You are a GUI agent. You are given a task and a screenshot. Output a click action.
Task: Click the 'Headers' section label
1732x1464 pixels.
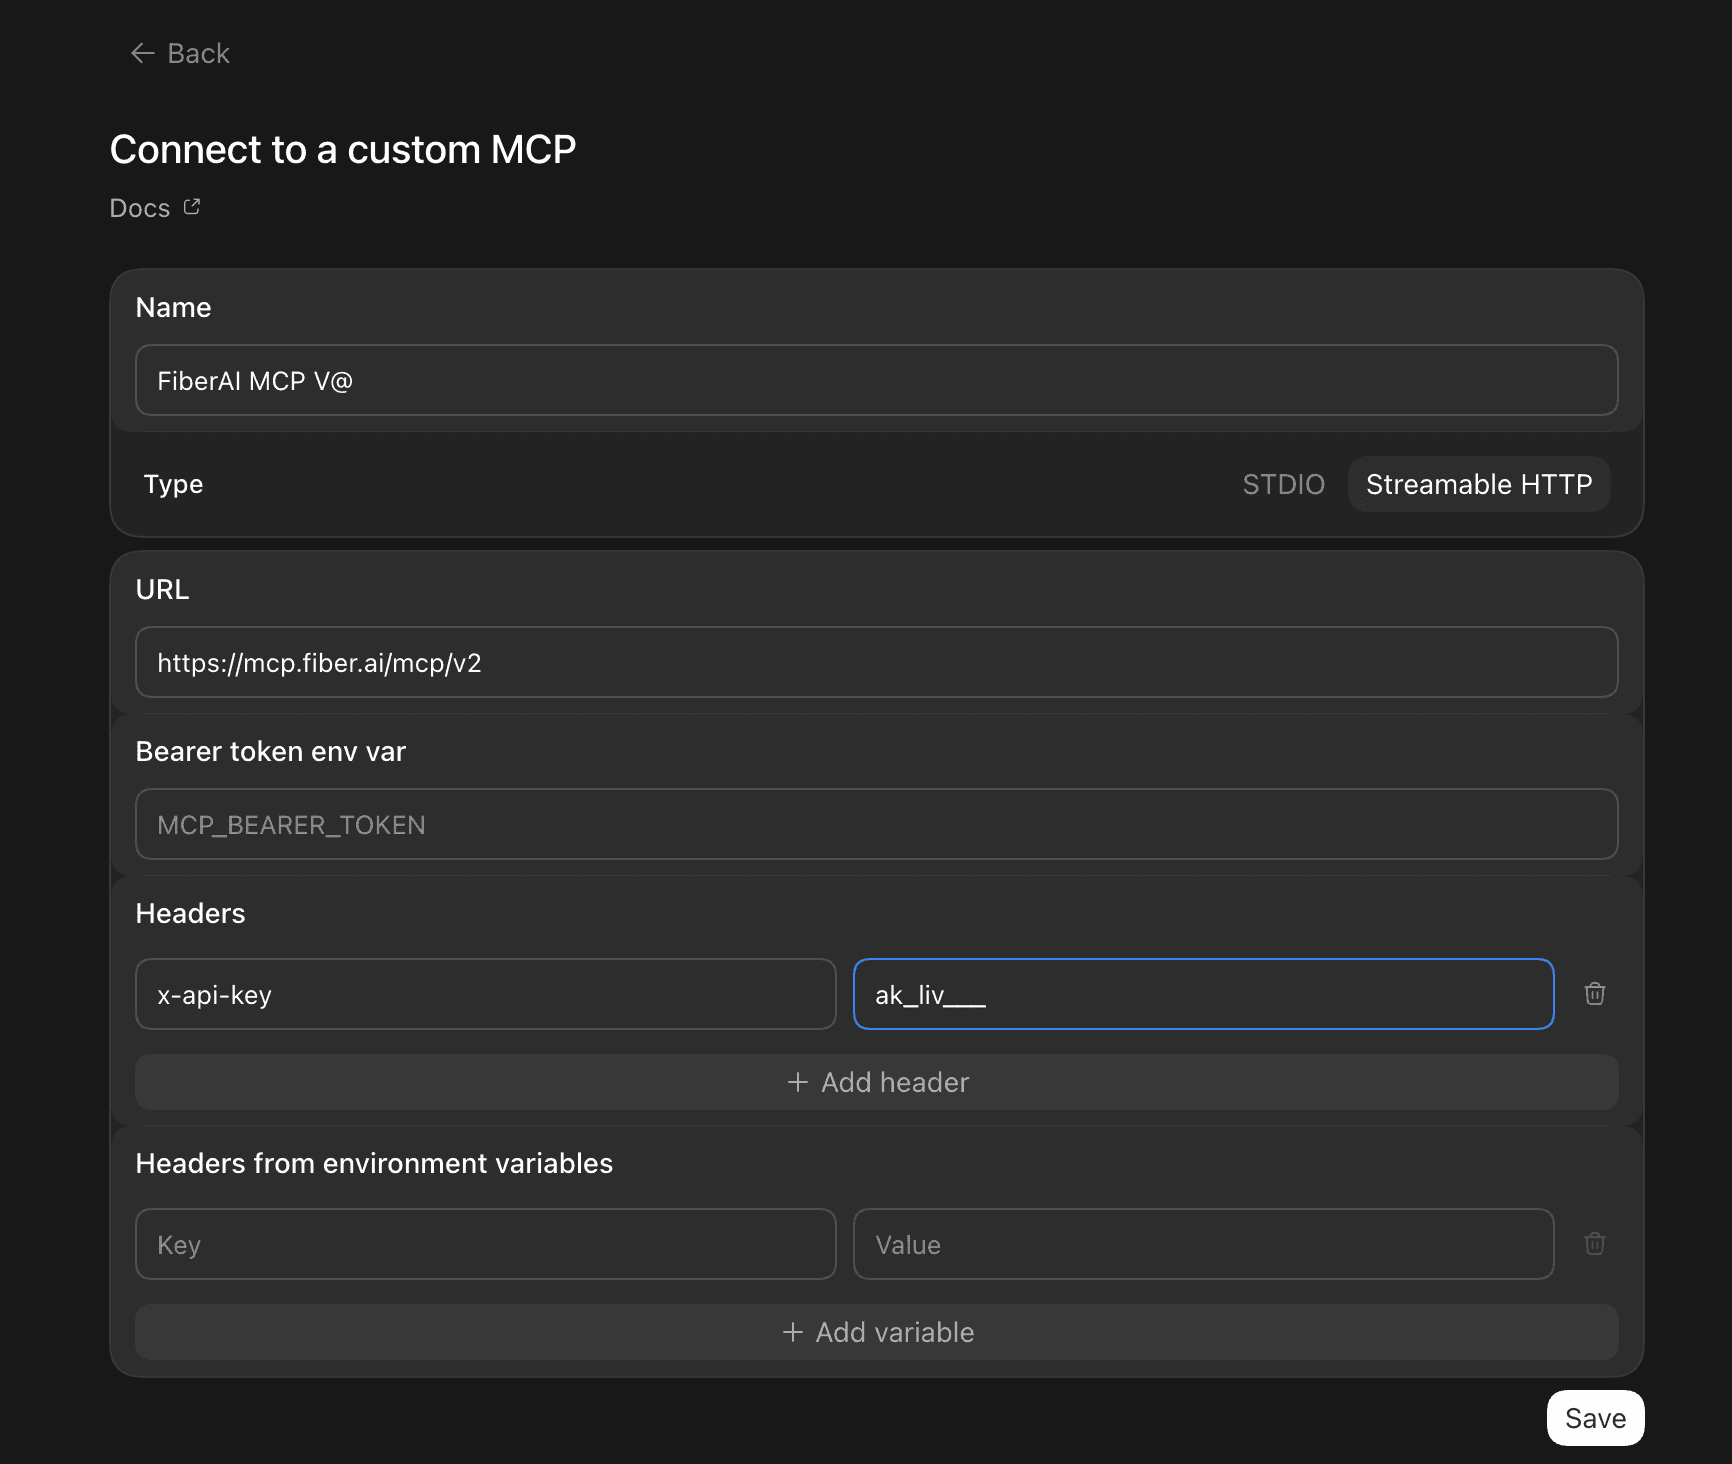pyautogui.click(x=190, y=913)
